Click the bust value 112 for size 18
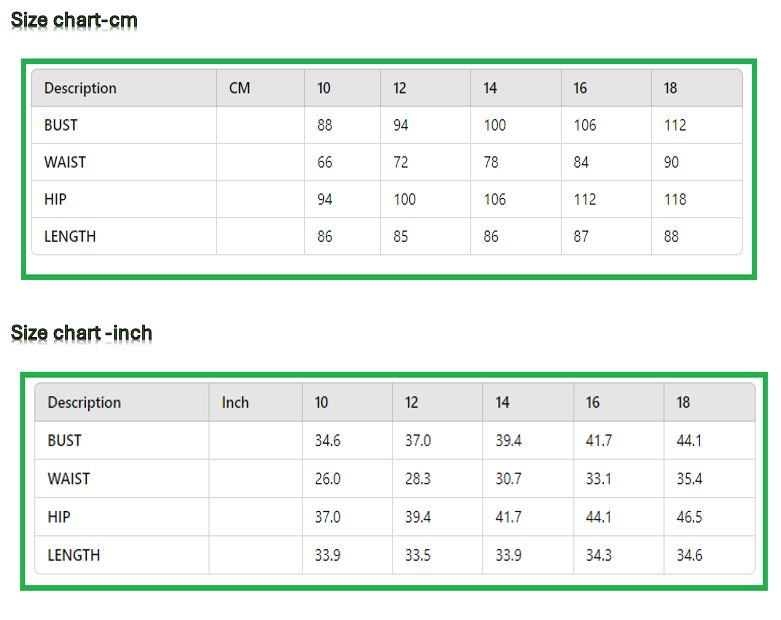Screen dimensions: 781x620 (x=675, y=125)
